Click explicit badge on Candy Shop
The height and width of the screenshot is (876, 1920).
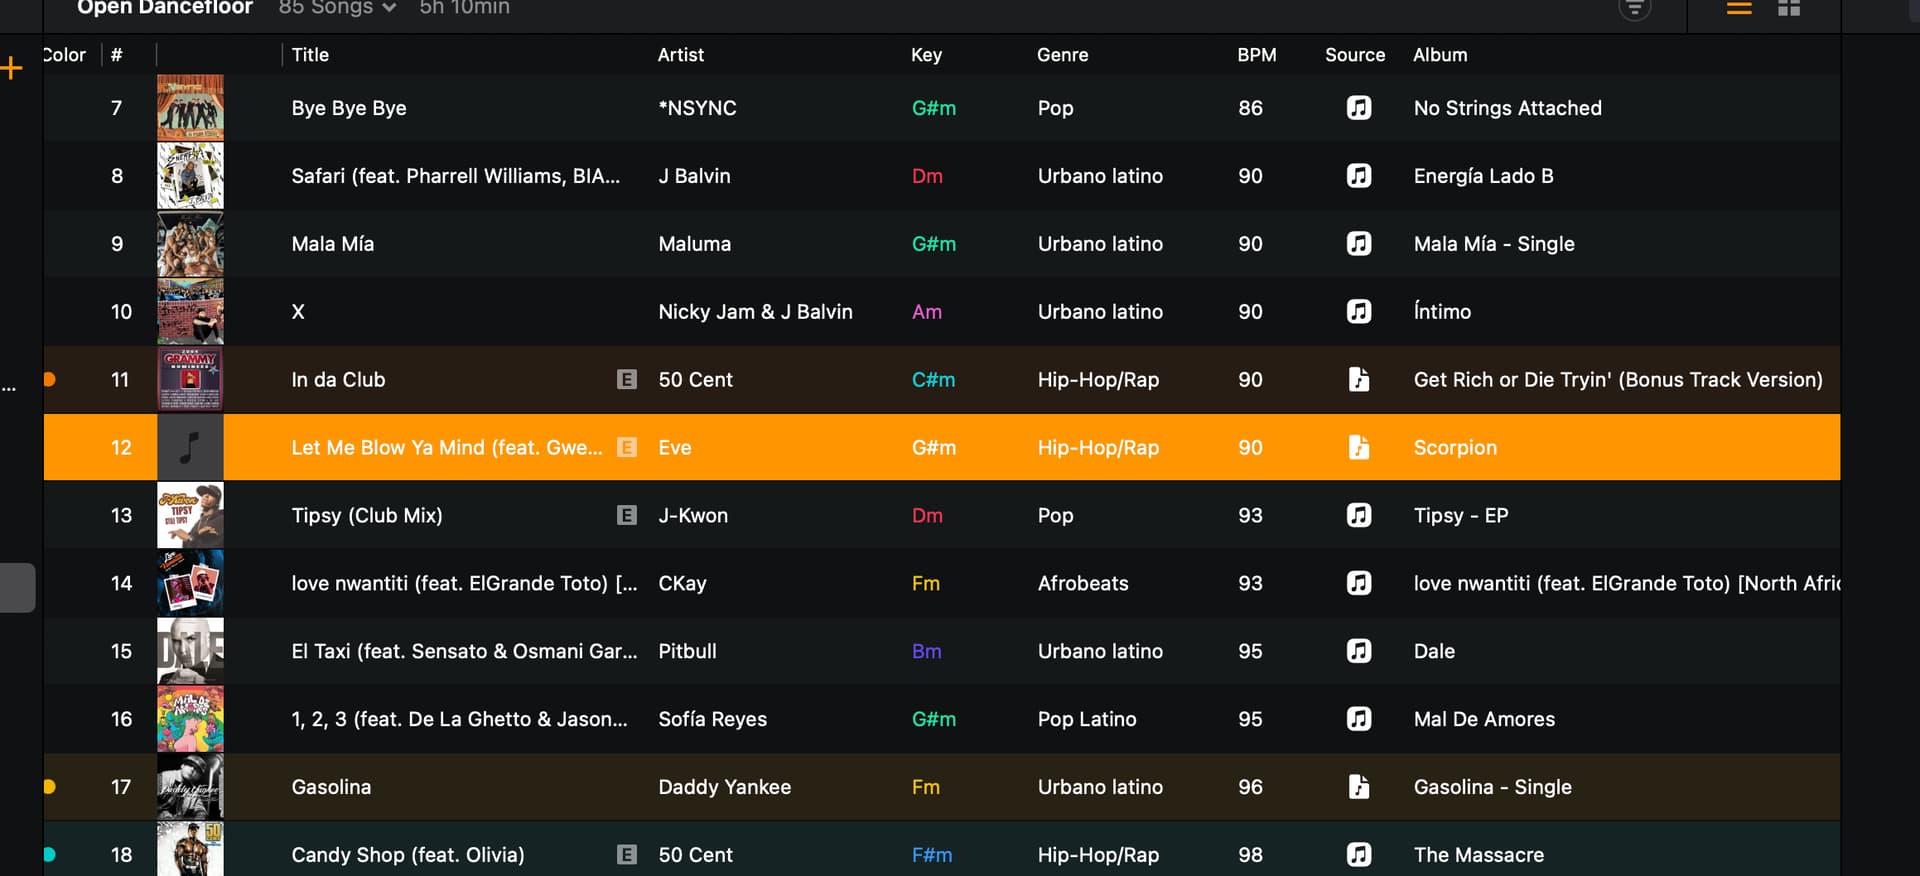point(627,854)
